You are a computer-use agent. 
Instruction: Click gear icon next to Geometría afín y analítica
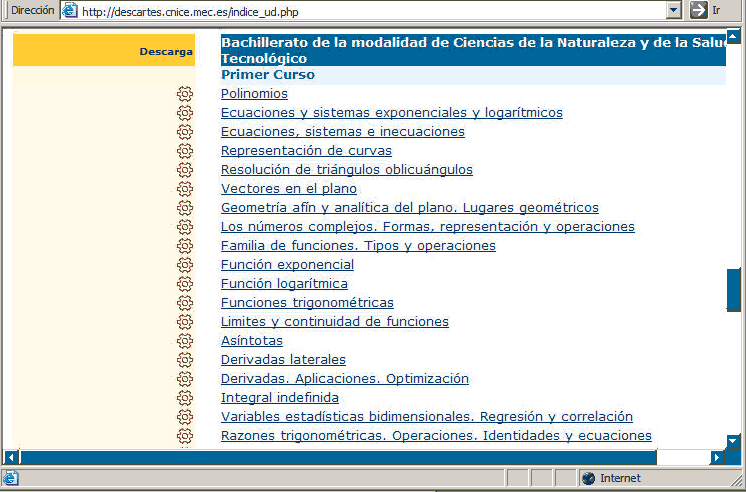click(x=185, y=208)
